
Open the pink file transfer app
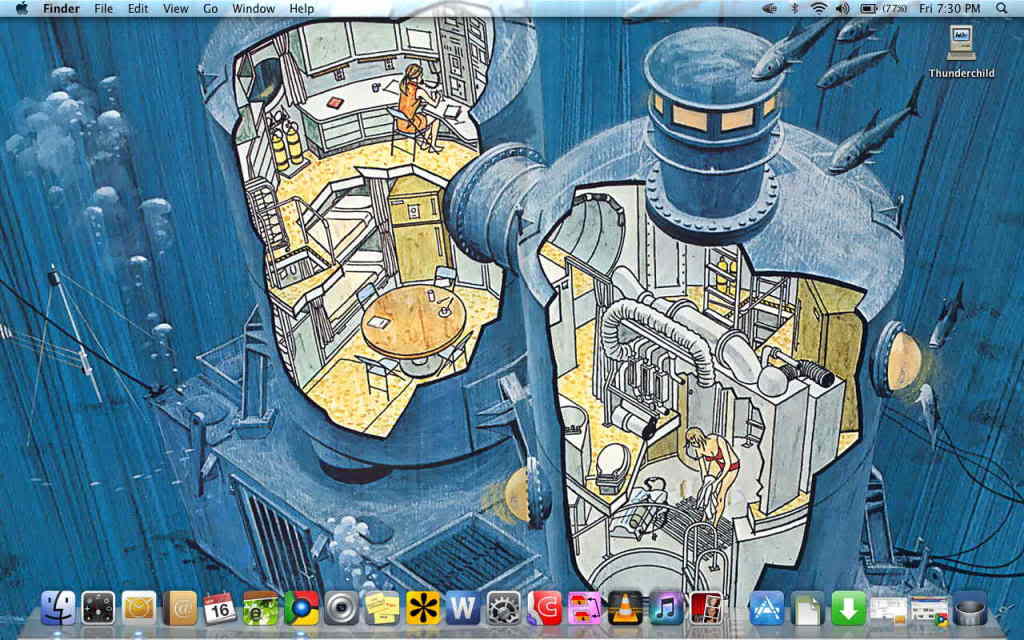584,608
